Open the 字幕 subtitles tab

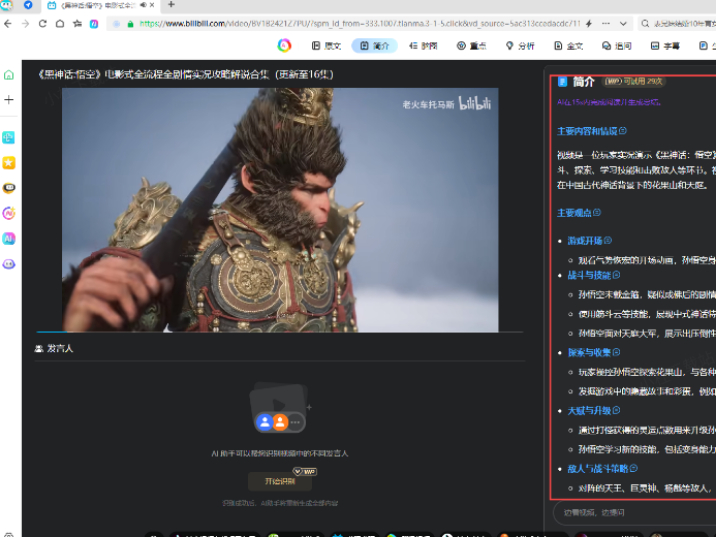665,46
